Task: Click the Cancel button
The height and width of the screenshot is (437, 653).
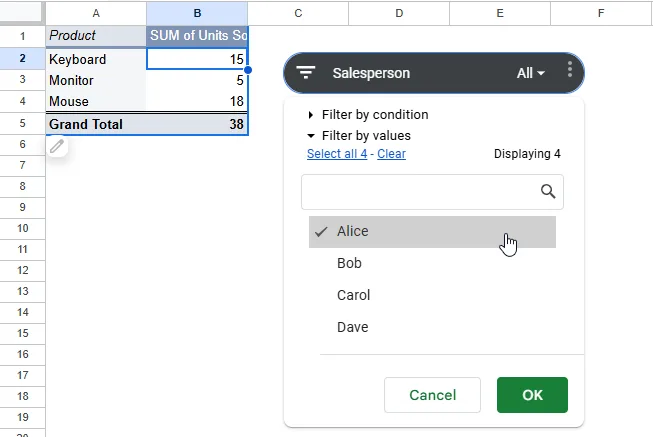Action: click(x=432, y=395)
